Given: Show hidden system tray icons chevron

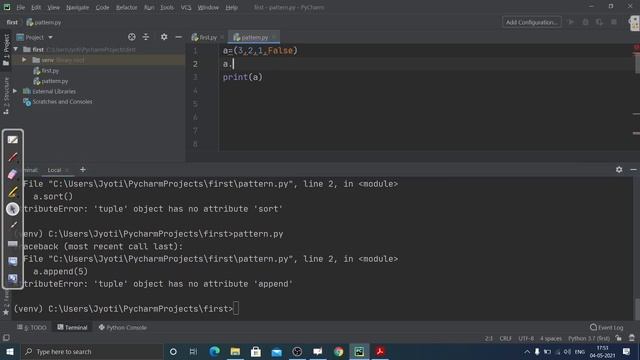Looking at the screenshot, I should (527, 352).
